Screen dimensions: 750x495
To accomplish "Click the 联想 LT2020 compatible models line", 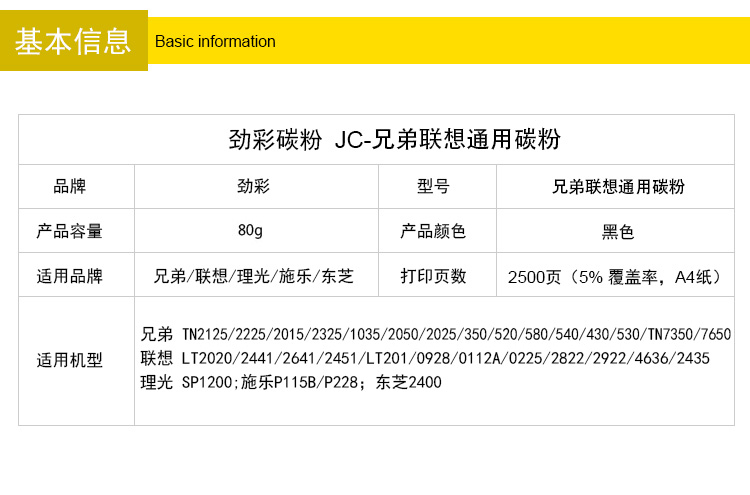I will 425,358.
